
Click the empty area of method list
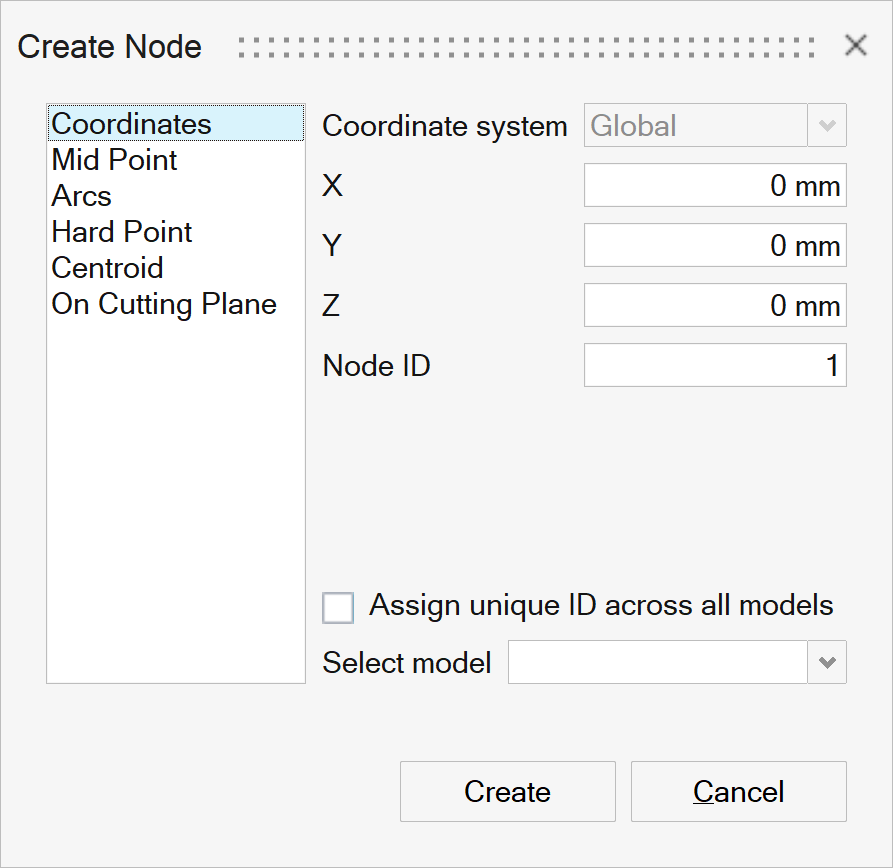click(x=175, y=500)
